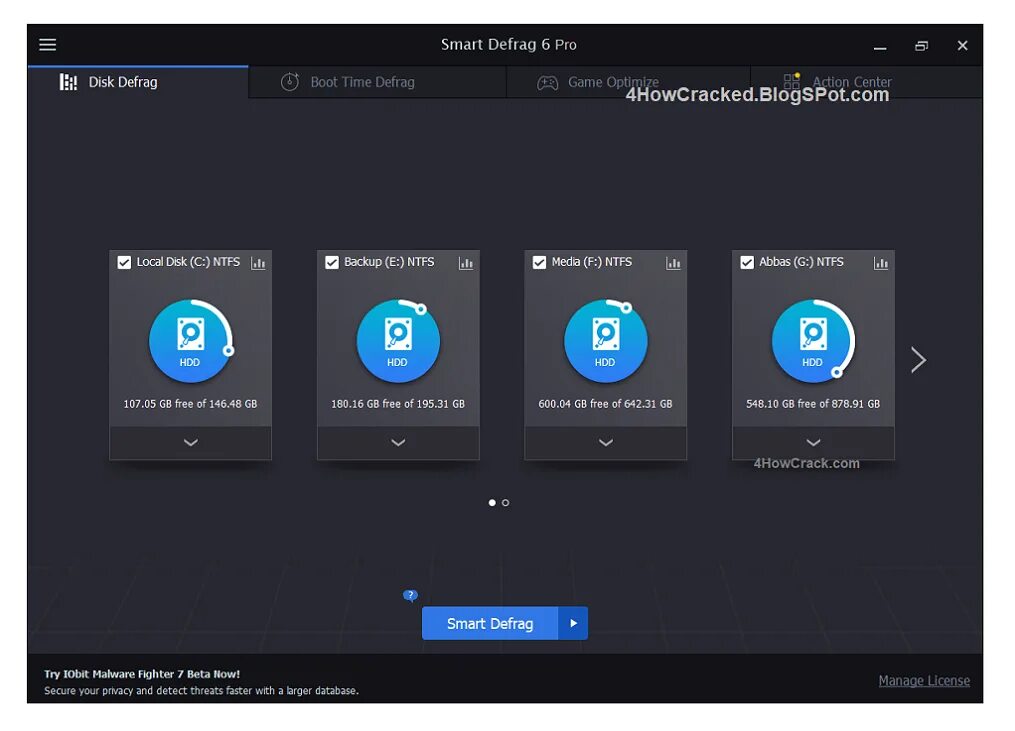1015x731 pixels.
Task: Expand options under Media (F:) card
Action: pyautogui.click(x=605, y=443)
